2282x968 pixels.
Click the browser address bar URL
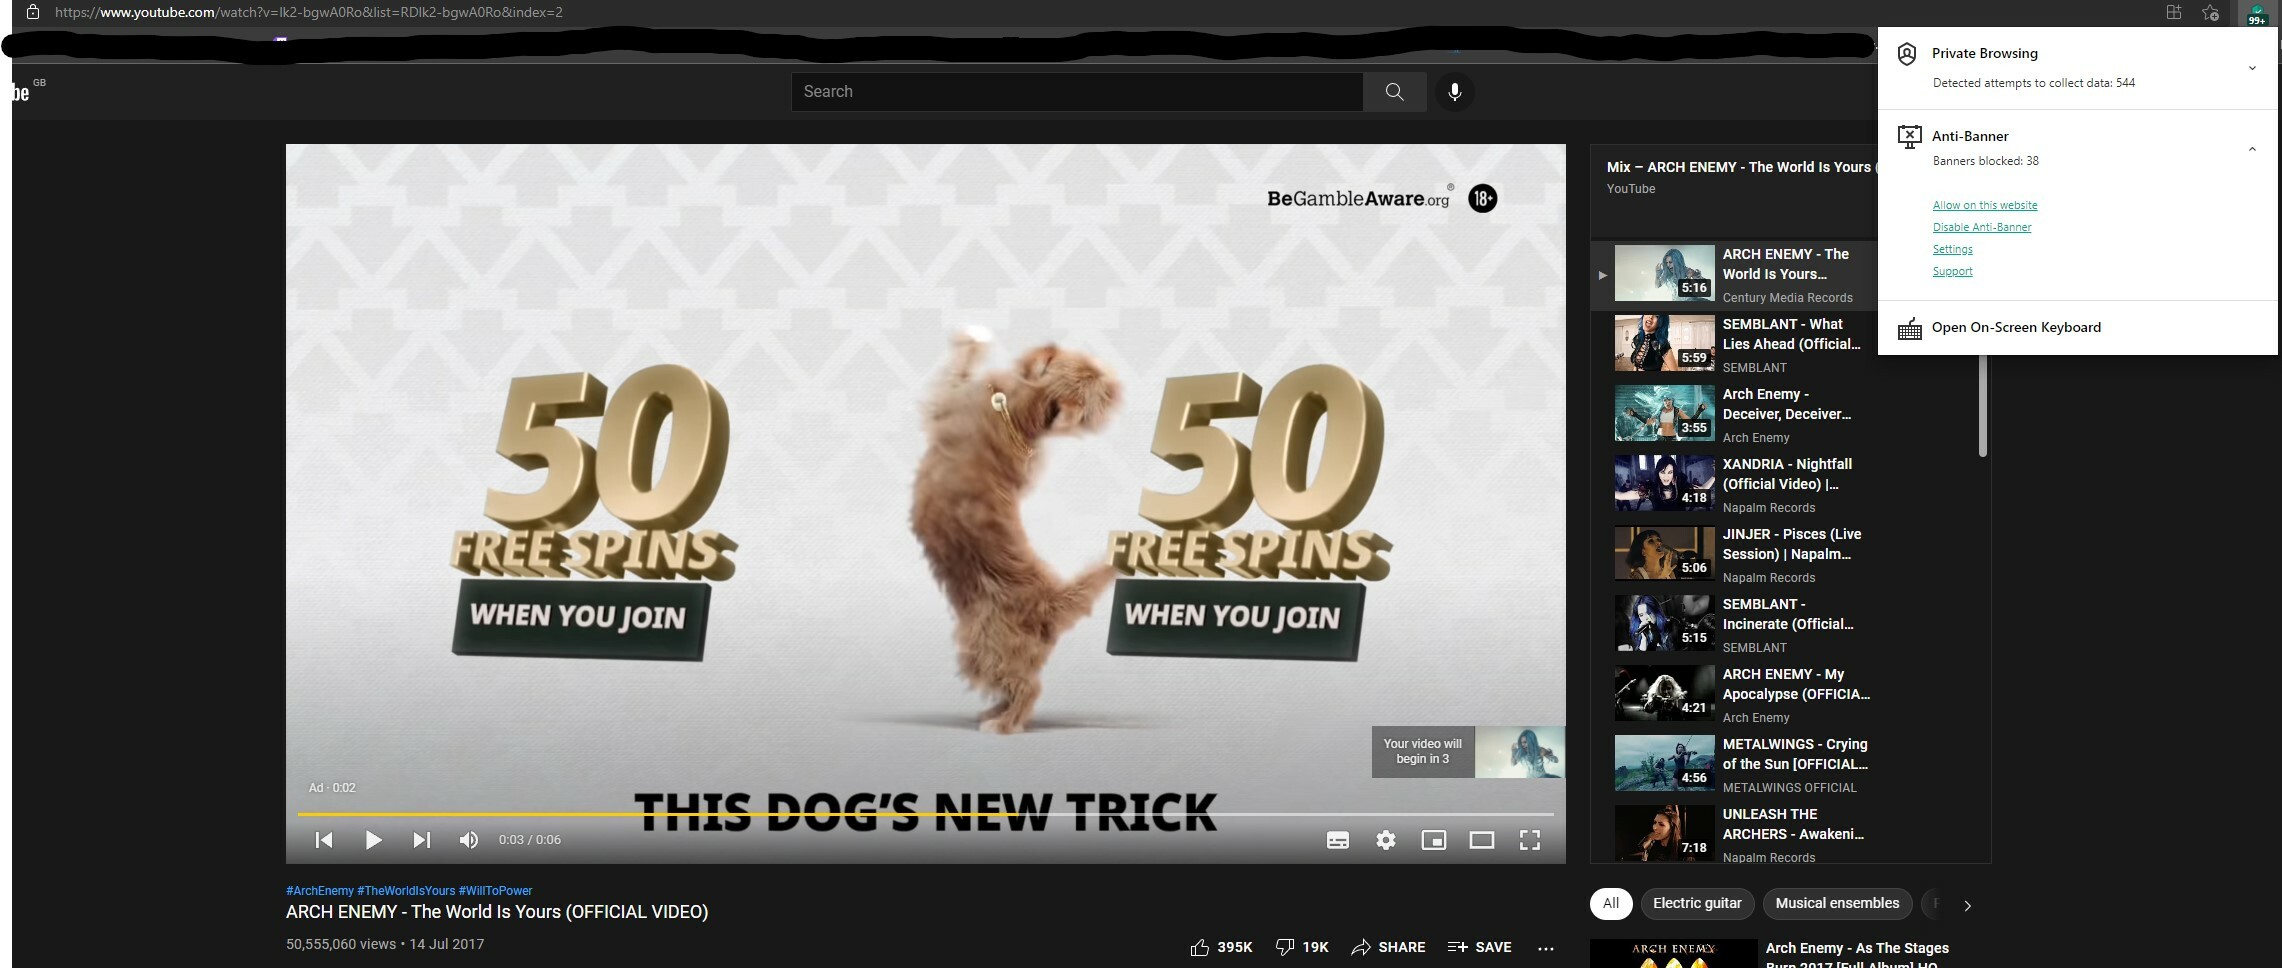309,12
